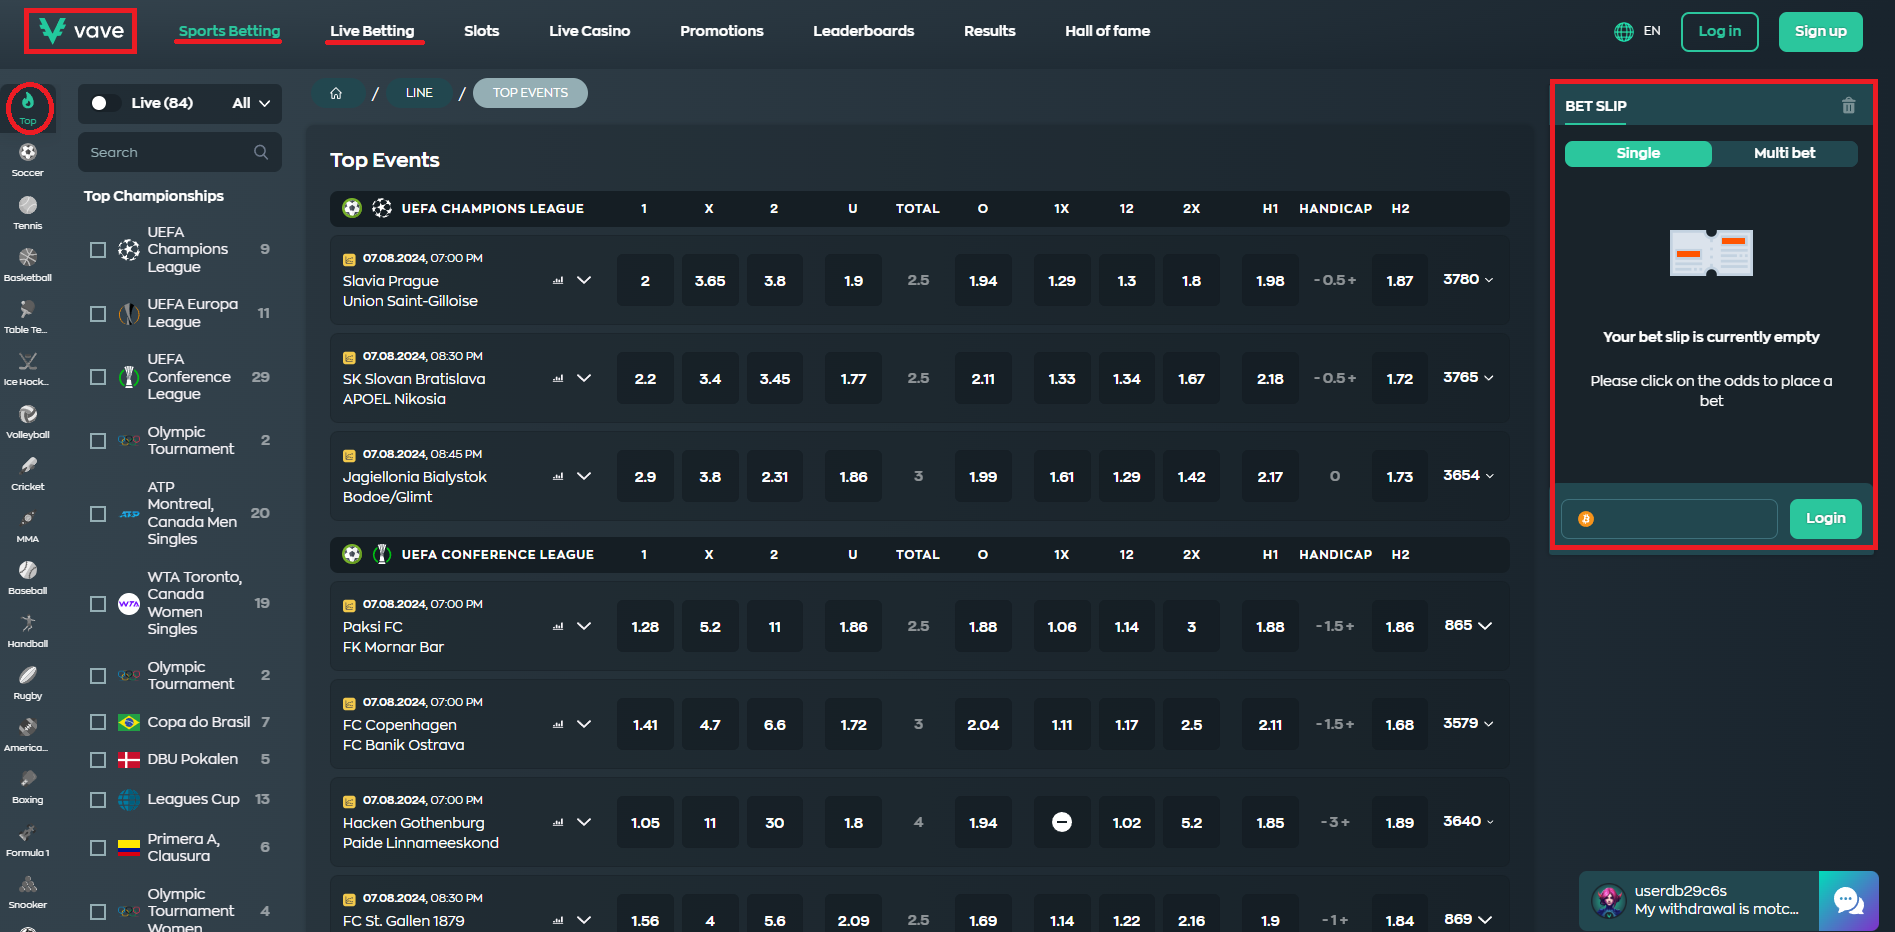Check the Primera A, Clausura checkbox
Image resolution: width=1895 pixels, height=932 pixels.
point(98,848)
